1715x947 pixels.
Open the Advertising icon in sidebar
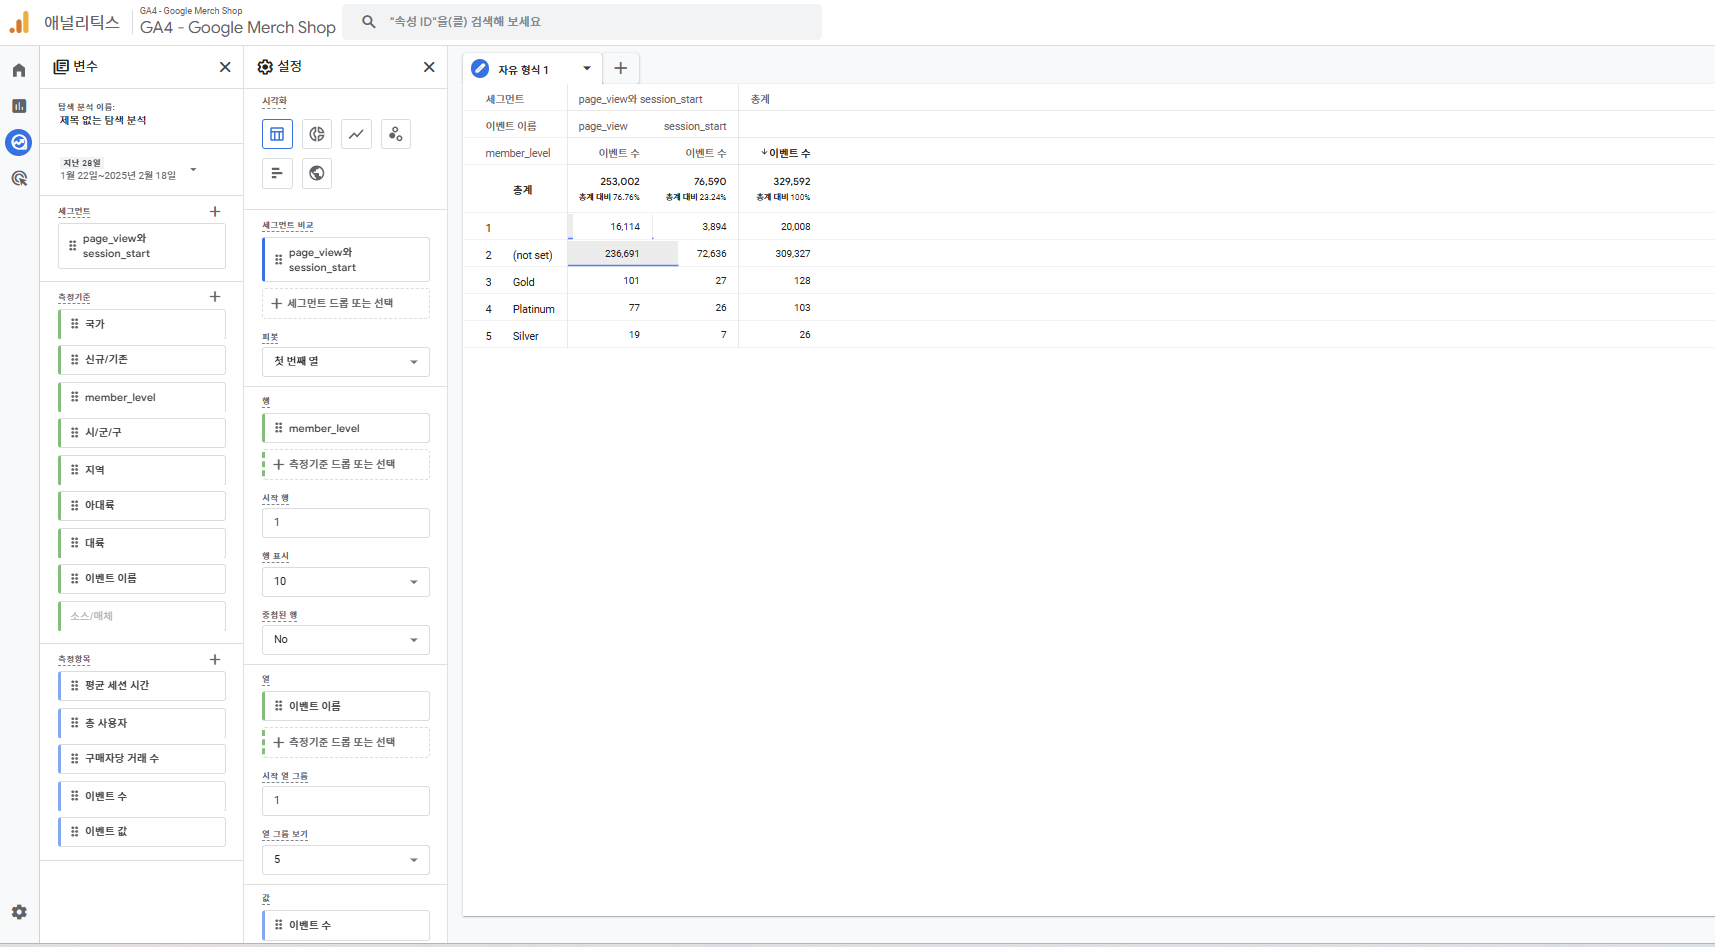[x=19, y=178]
